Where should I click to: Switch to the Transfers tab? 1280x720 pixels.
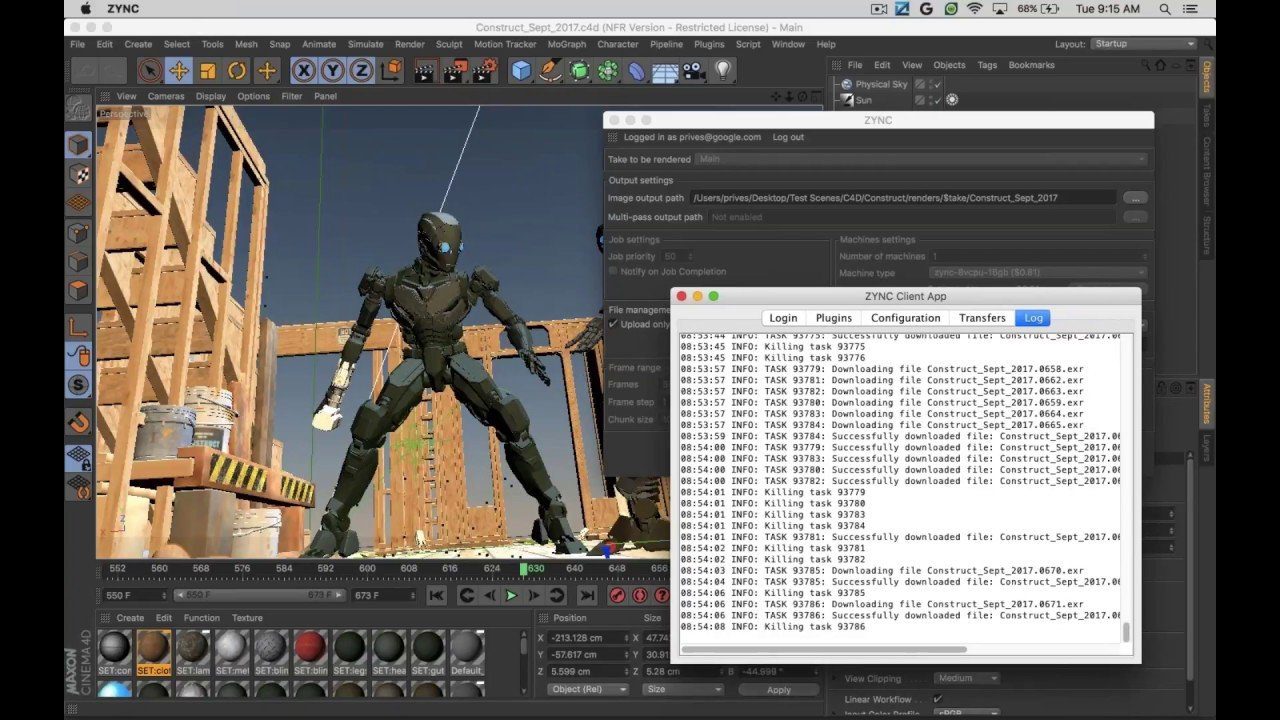(x=982, y=318)
